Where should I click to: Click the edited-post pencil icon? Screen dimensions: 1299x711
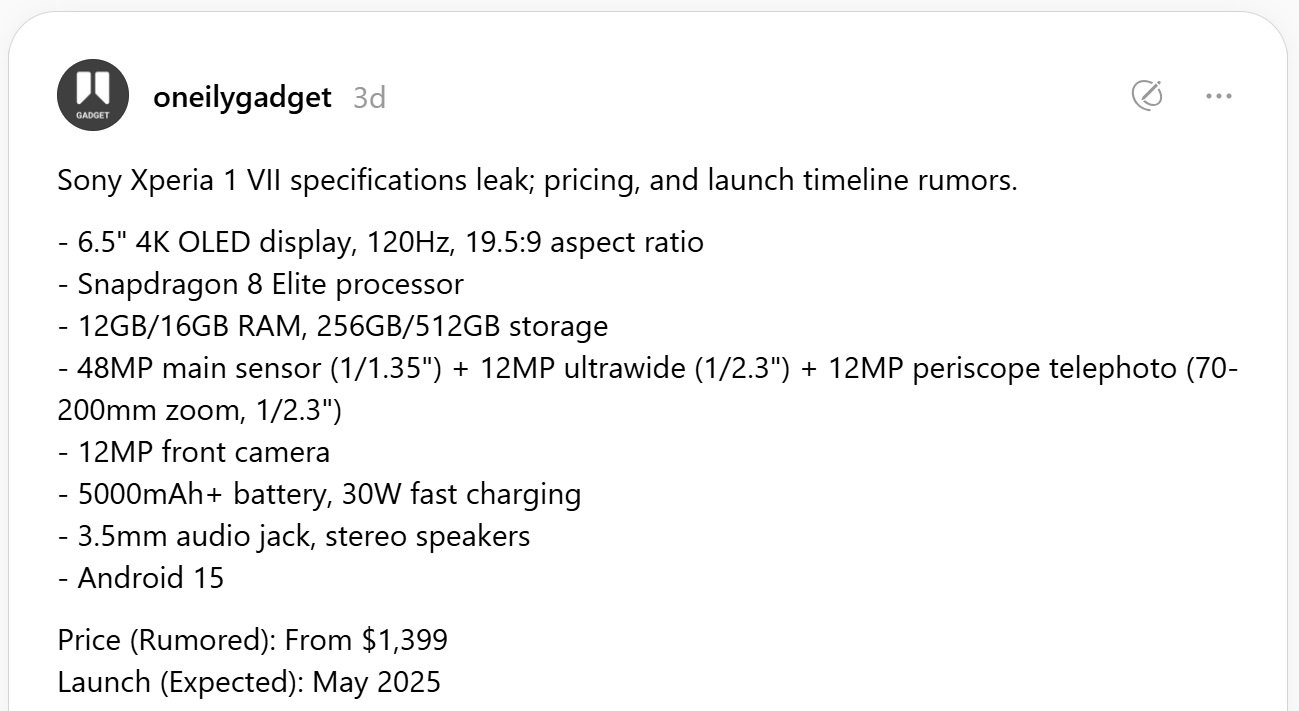[1146, 96]
